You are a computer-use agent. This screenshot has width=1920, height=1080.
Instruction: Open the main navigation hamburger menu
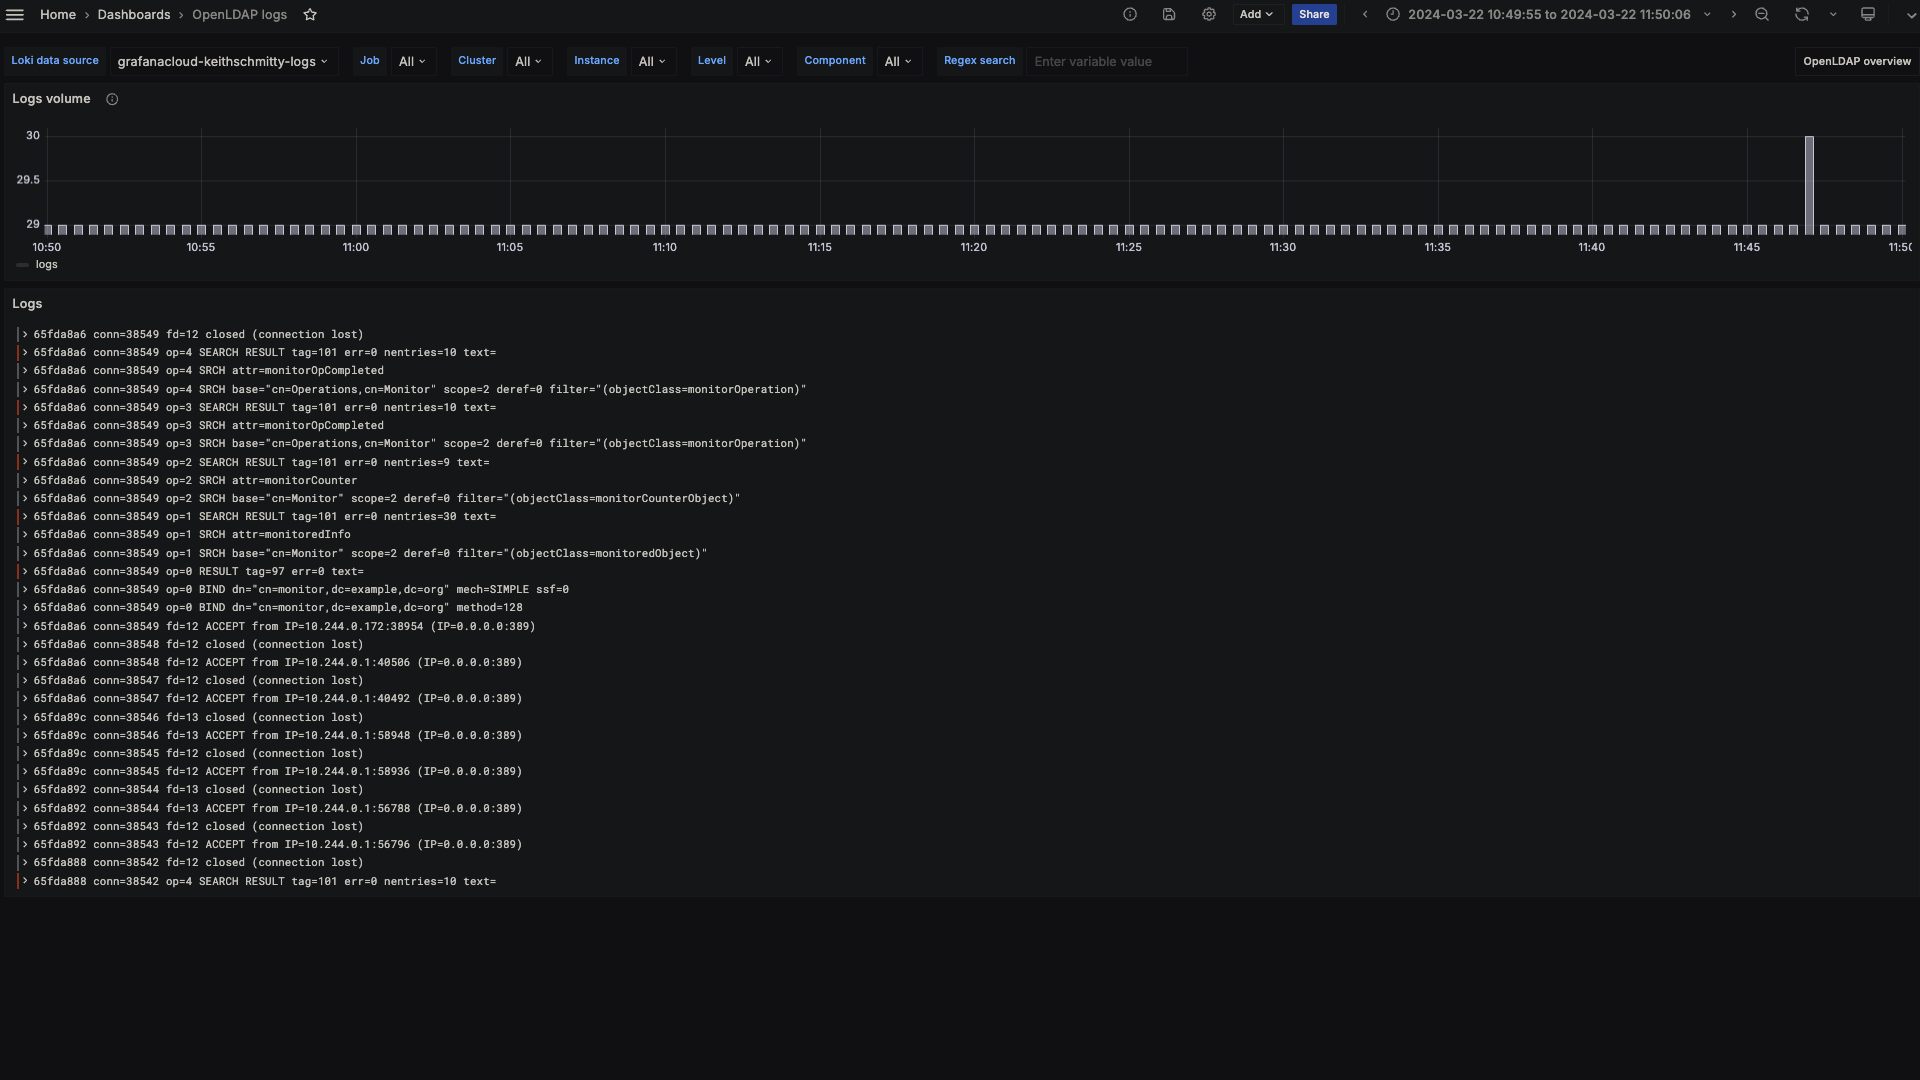[15, 14]
